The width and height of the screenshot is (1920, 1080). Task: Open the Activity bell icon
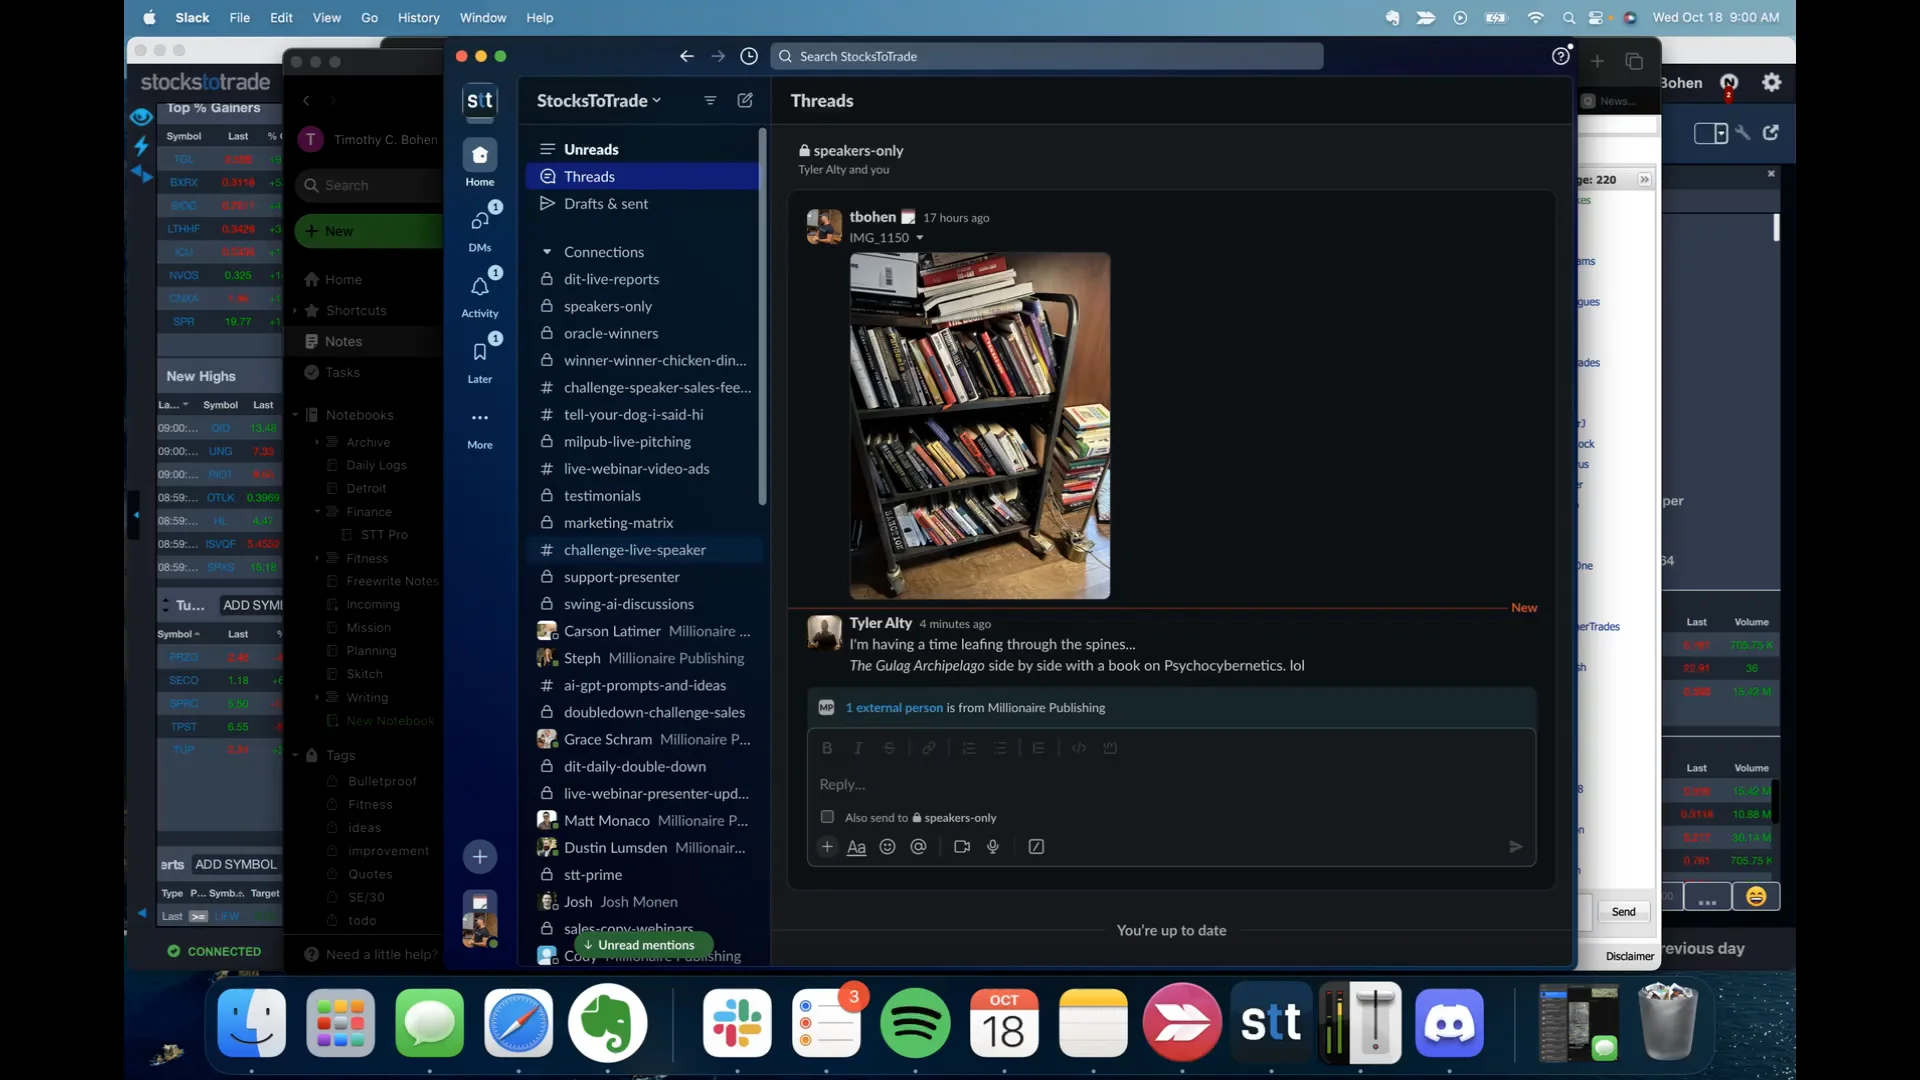480,288
